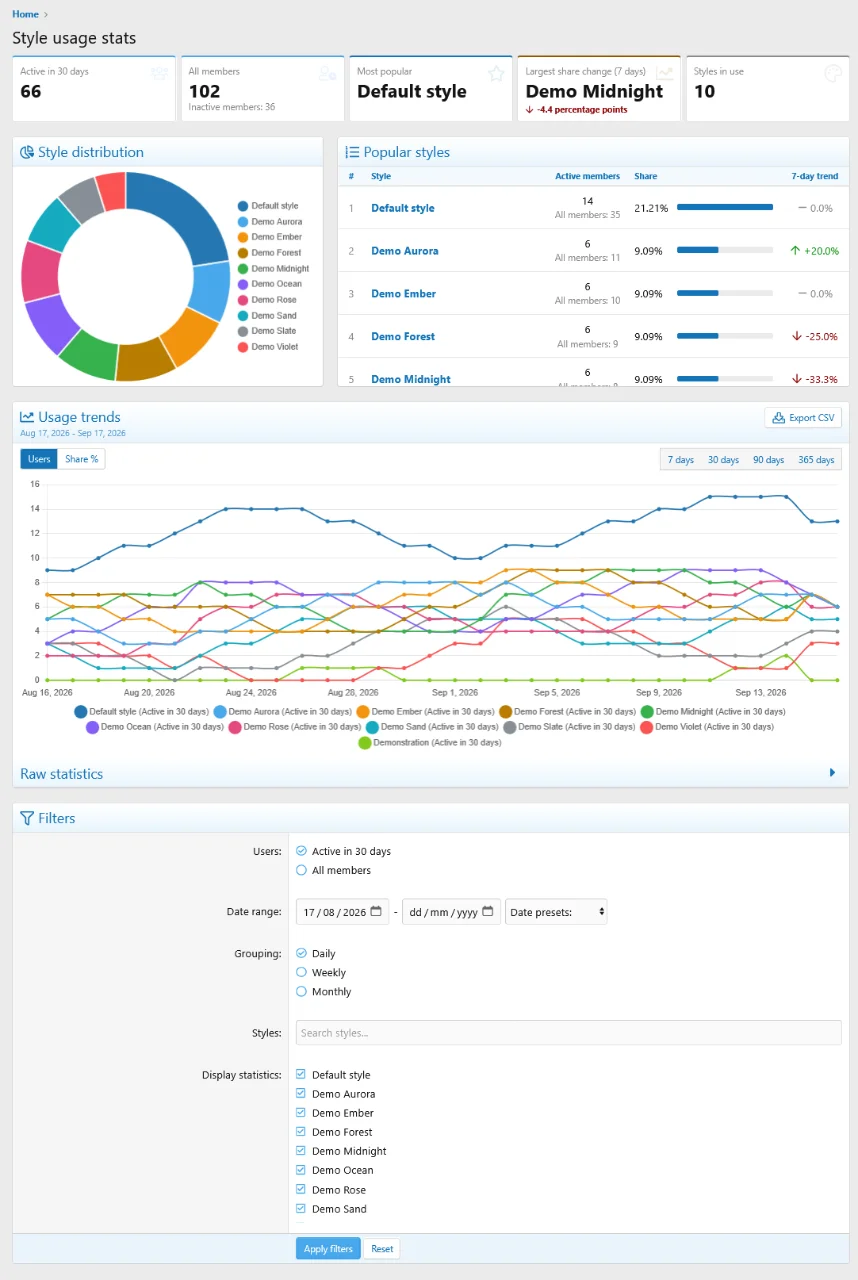Click the up arrow trend for Demo Aurora
Viewport: 858px width, 1280px height.
(795, 251)
